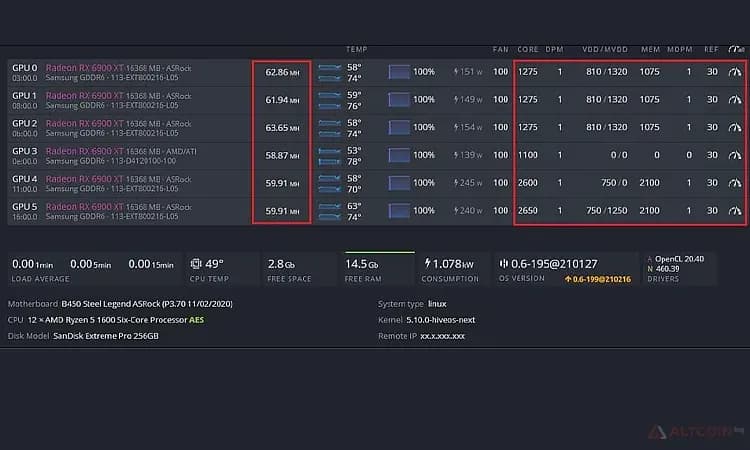Click the orange upgrade arrow icon

pos(568,279)
